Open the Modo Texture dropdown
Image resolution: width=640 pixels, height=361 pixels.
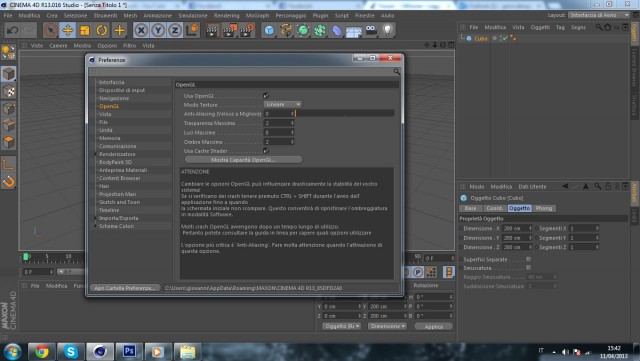click(283, 105)
